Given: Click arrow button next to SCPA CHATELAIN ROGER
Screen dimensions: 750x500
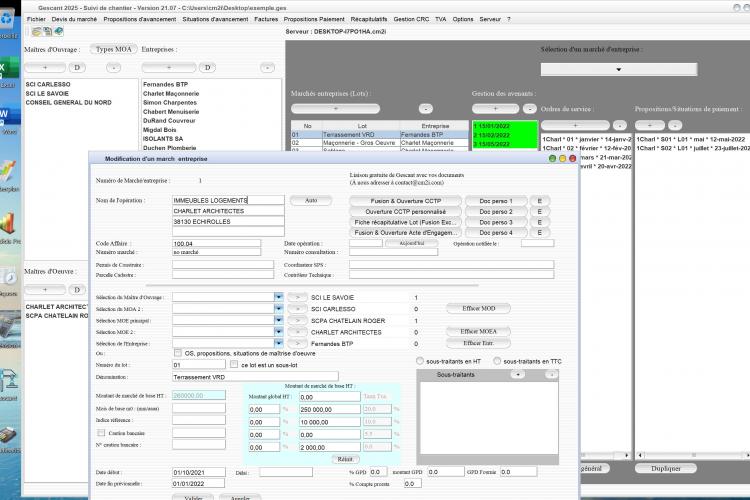Looking at the screenshot, I should pos(297,321).
